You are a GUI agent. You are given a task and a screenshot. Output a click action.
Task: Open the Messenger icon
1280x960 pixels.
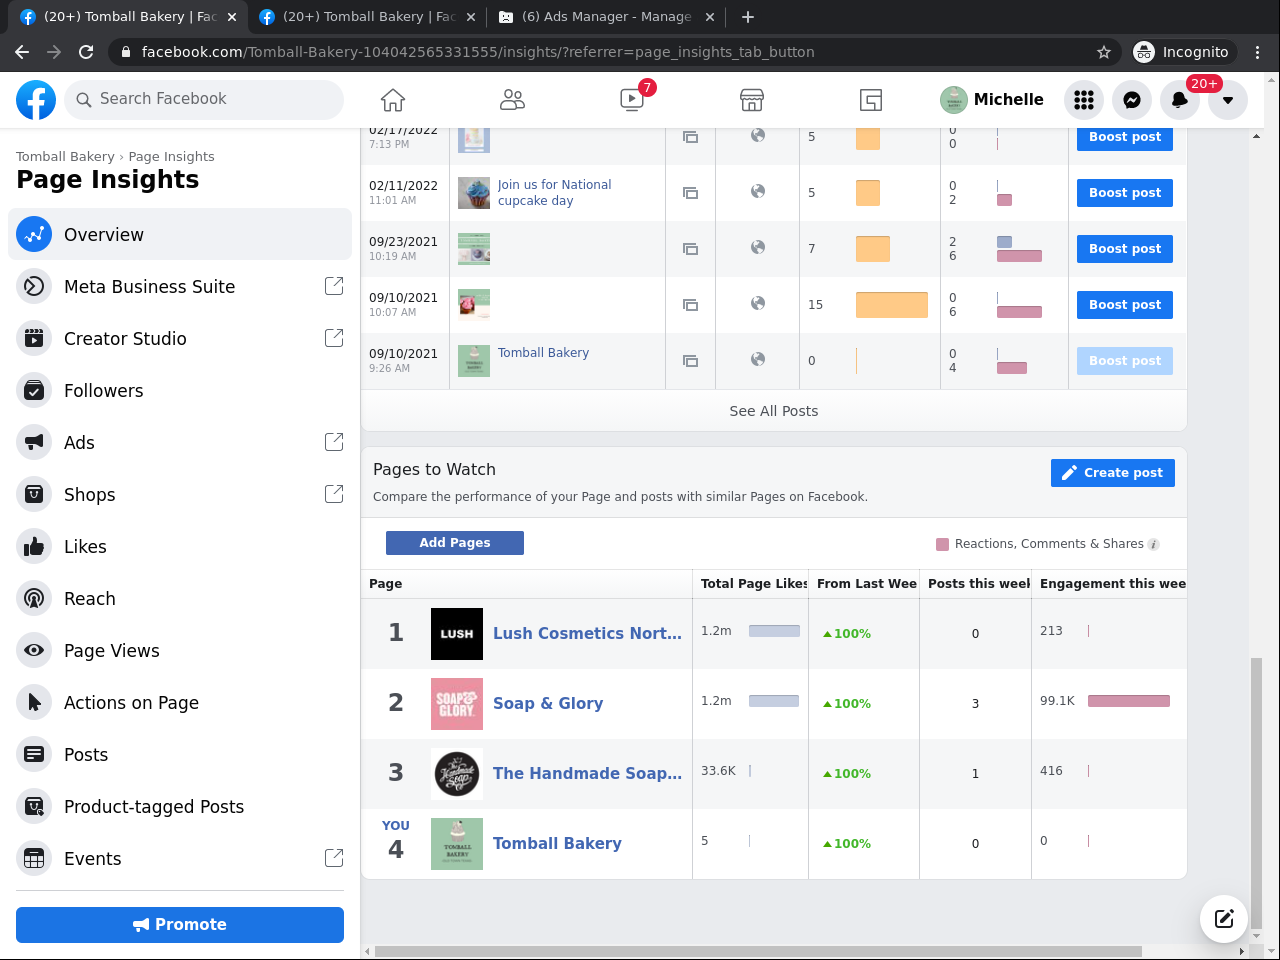tap(1132, 100)
